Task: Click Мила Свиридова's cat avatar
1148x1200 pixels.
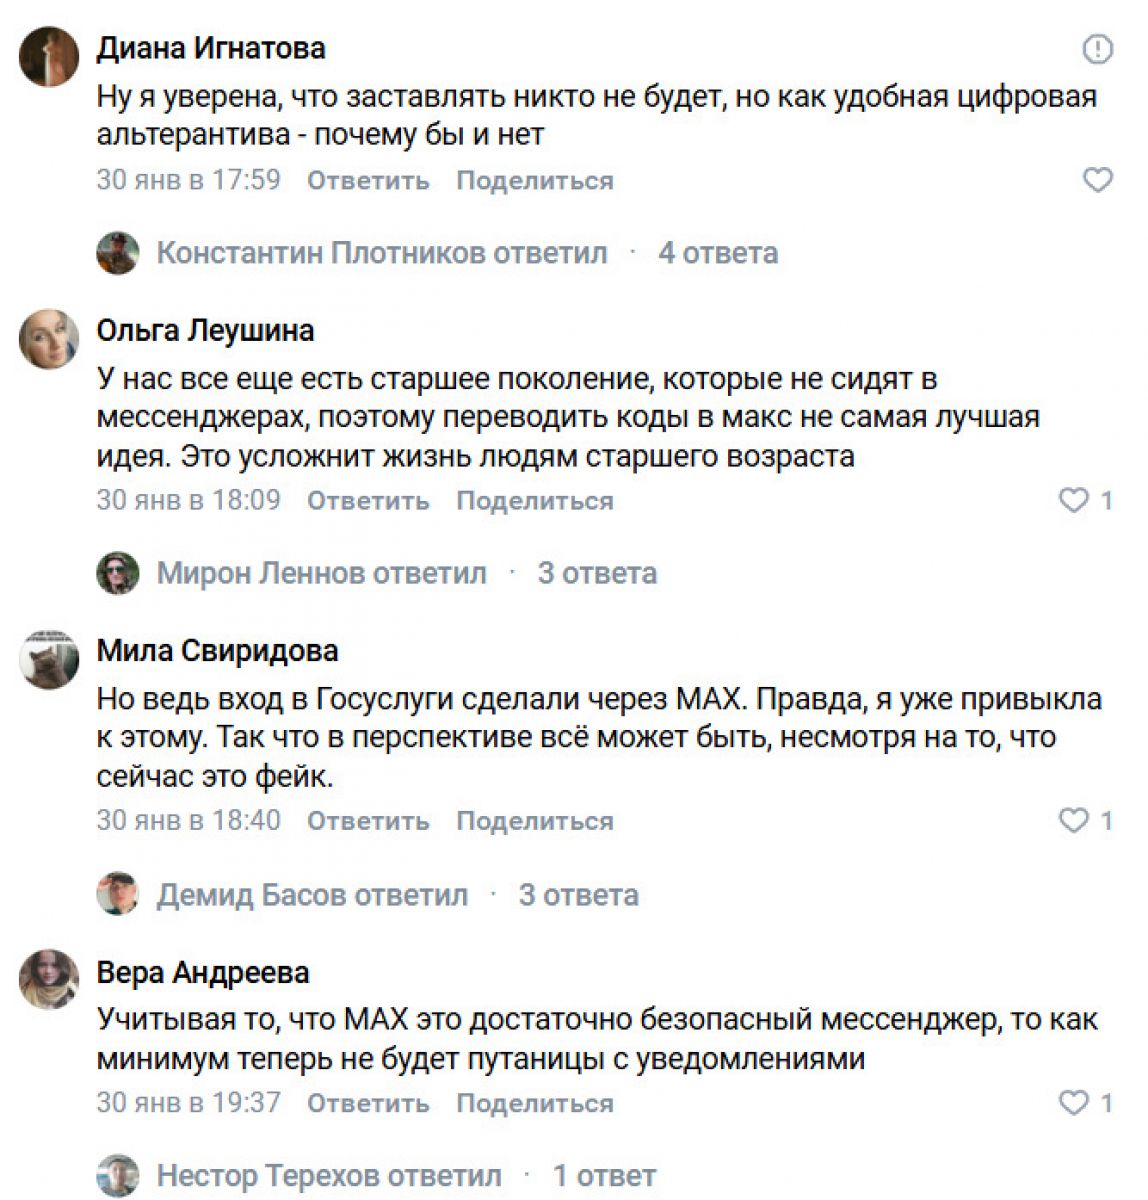Action: (49, 659)
